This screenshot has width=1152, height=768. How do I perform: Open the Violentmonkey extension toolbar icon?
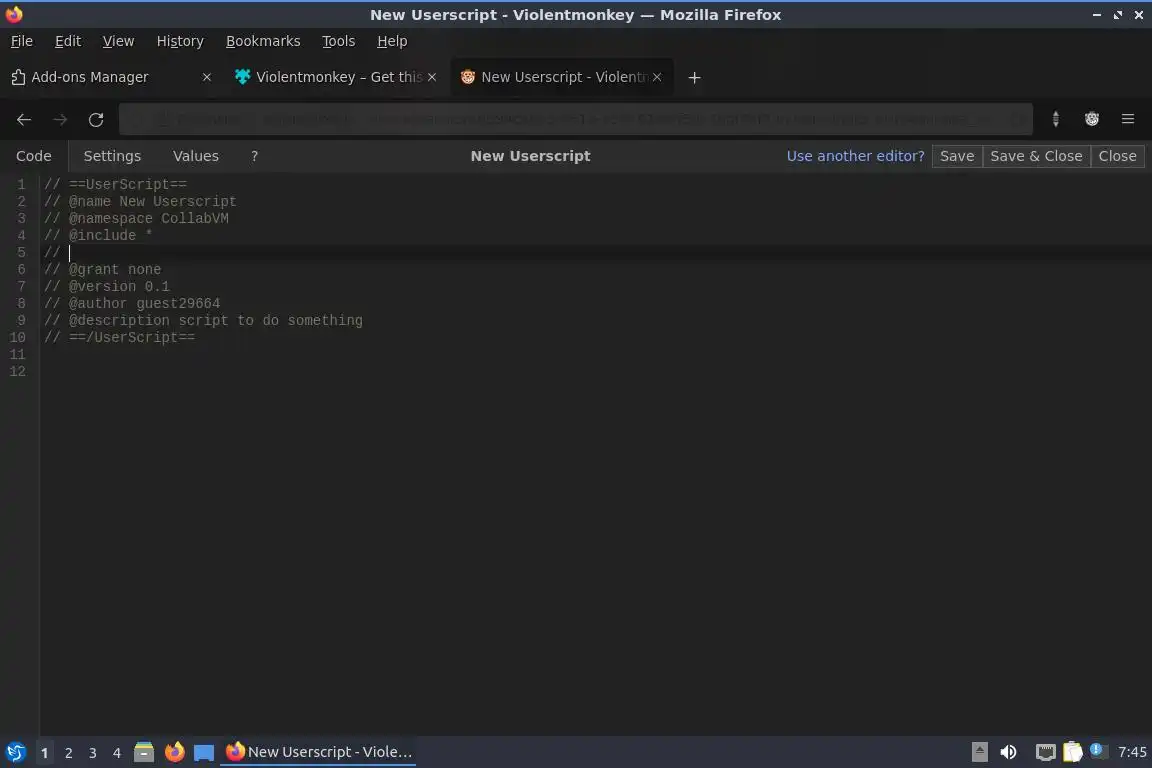tap(1092, 119)
